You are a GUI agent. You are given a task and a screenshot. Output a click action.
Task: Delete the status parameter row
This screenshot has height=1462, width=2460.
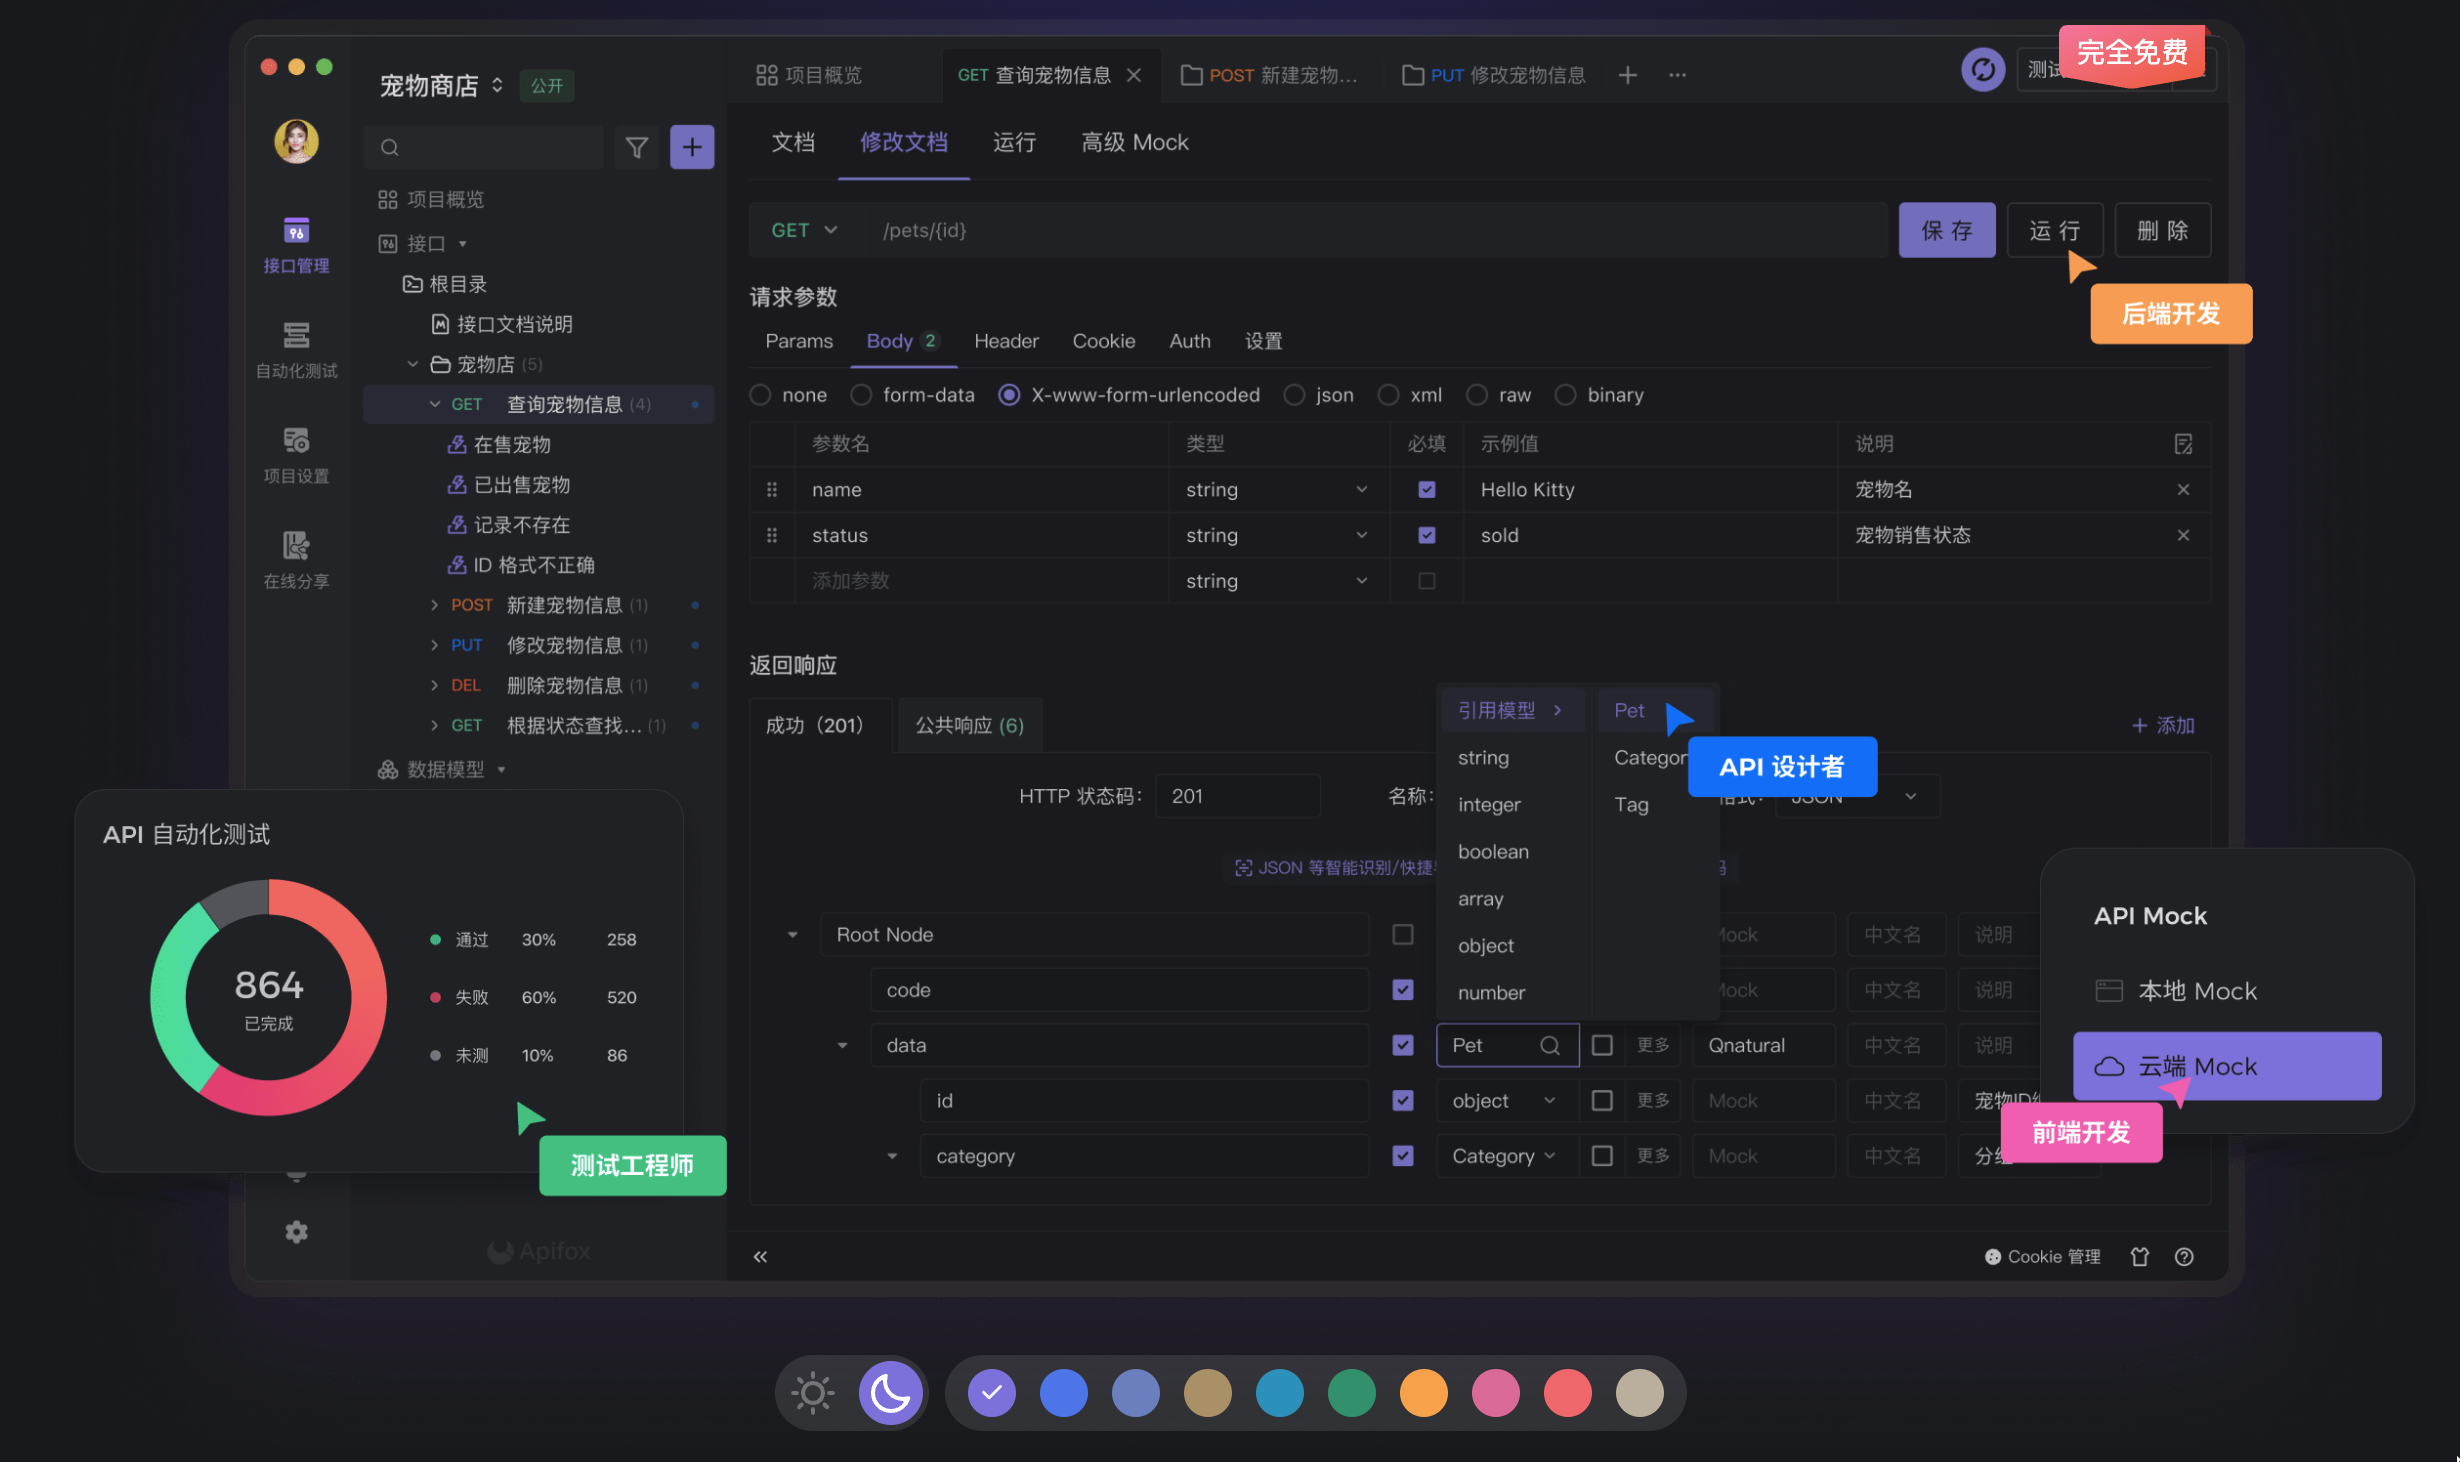pos(2183,535)
